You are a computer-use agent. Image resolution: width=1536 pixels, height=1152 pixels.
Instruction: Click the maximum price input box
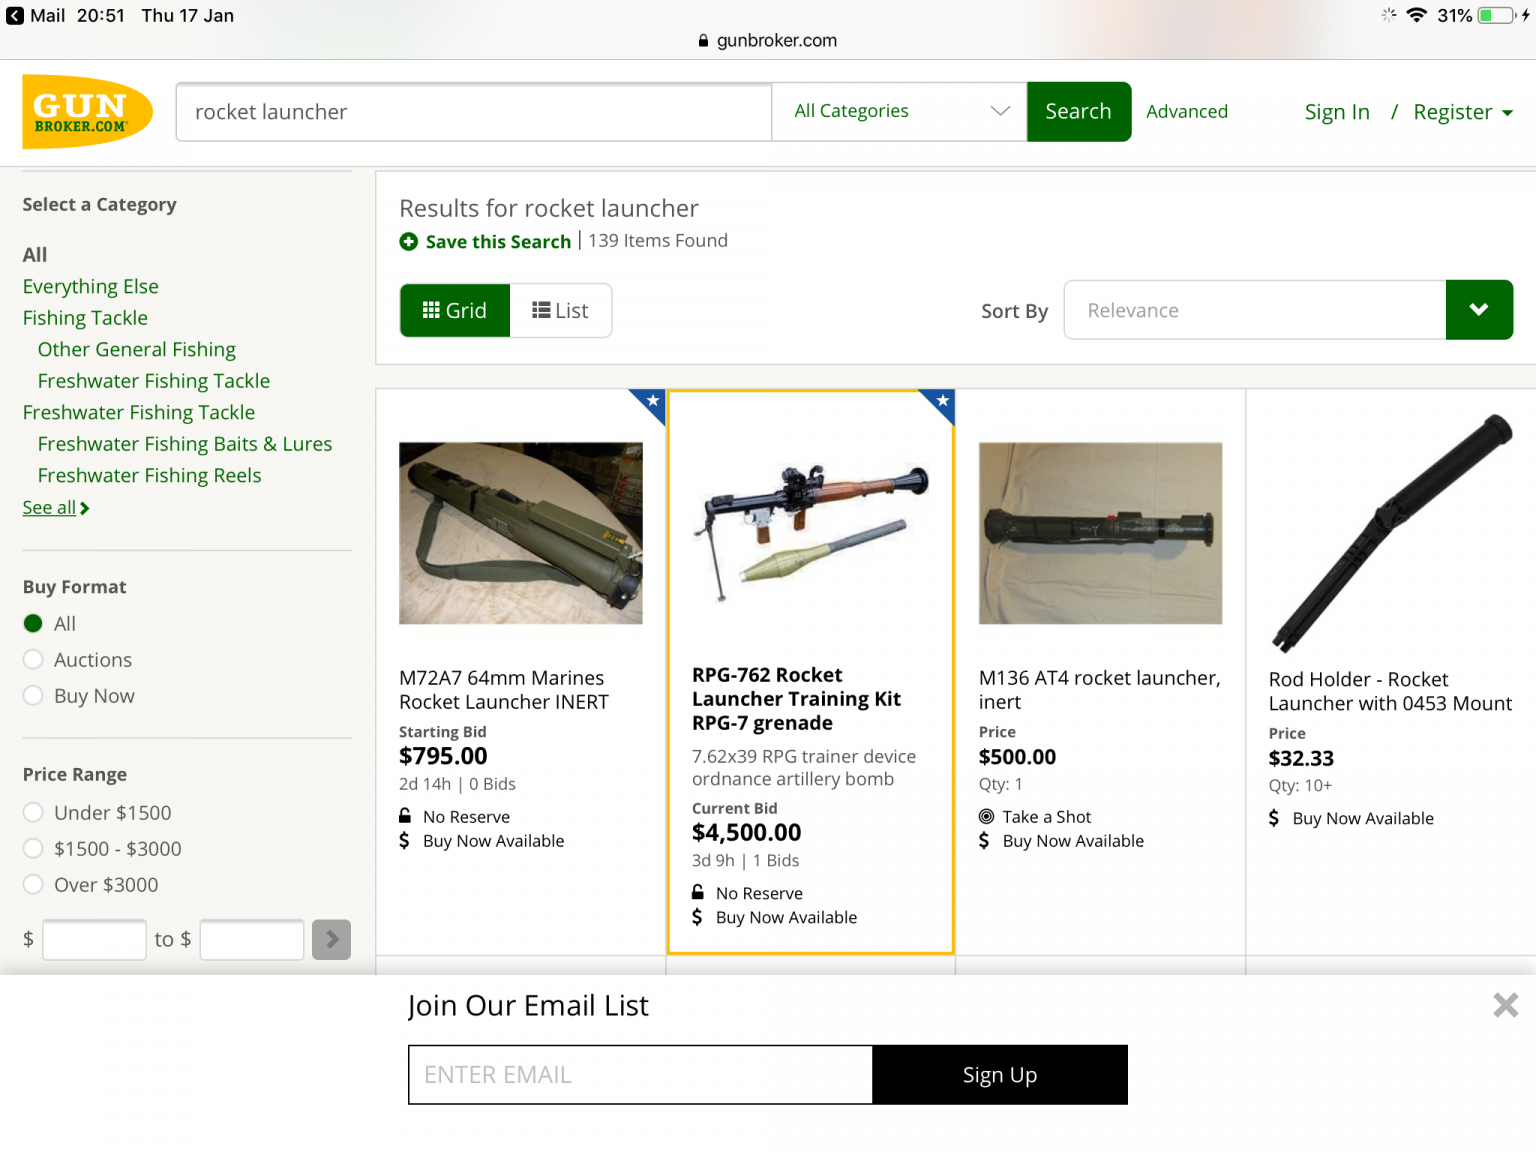(252, 939)
